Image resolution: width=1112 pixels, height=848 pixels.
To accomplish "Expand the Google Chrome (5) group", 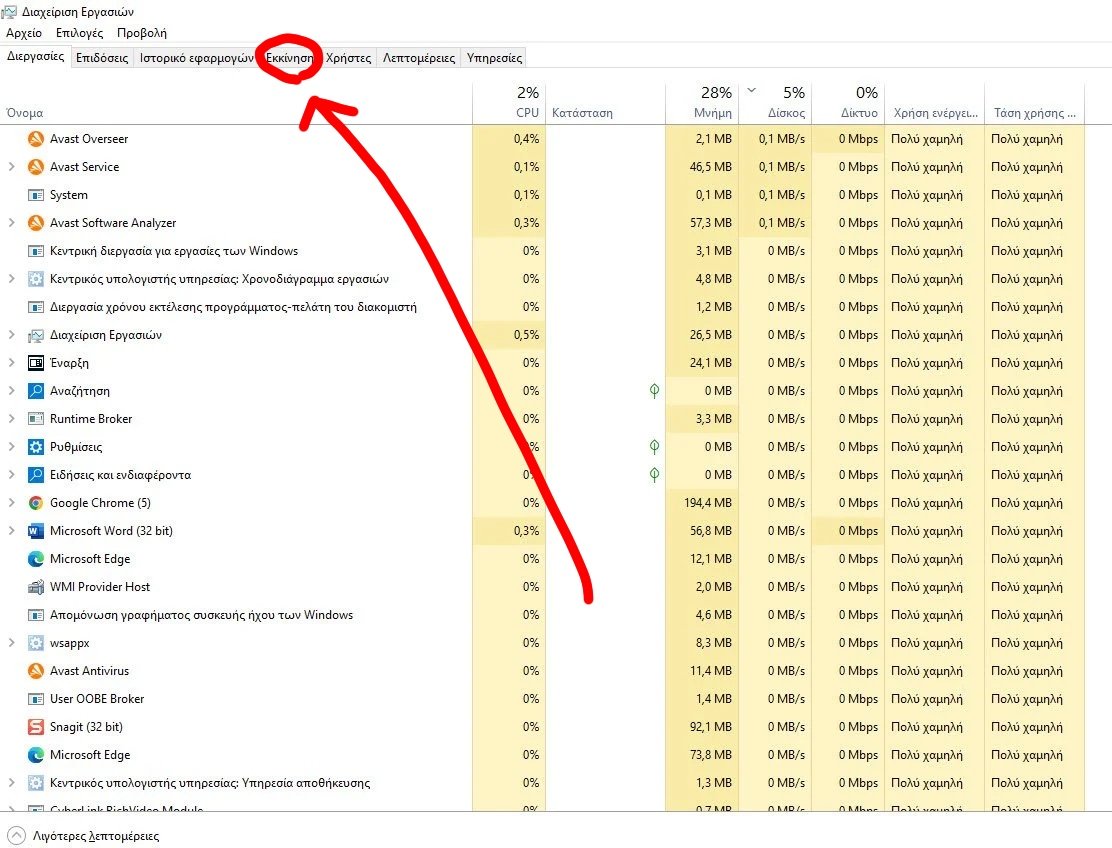I will point(11,503).
